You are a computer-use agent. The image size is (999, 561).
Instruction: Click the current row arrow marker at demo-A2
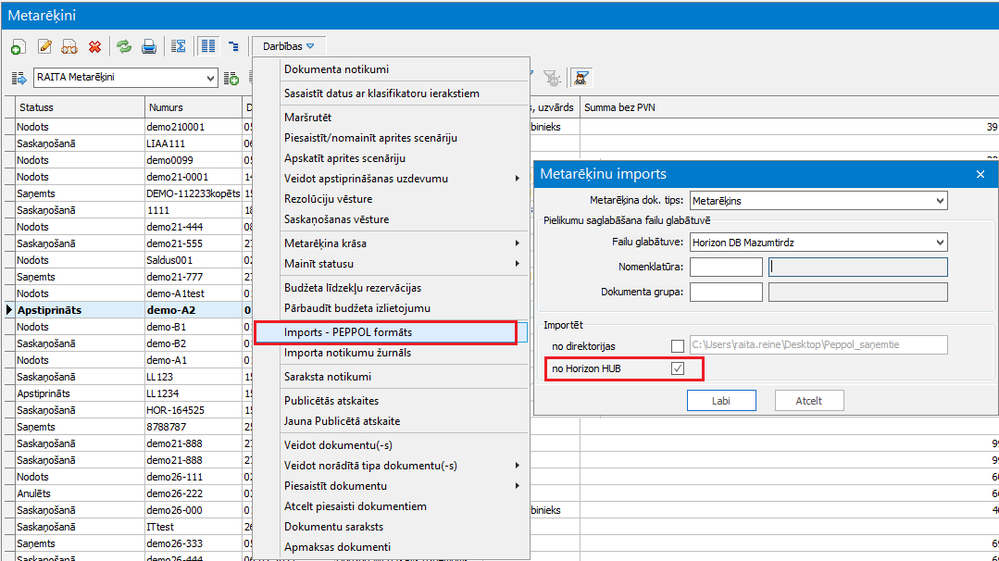click(9, 310)
